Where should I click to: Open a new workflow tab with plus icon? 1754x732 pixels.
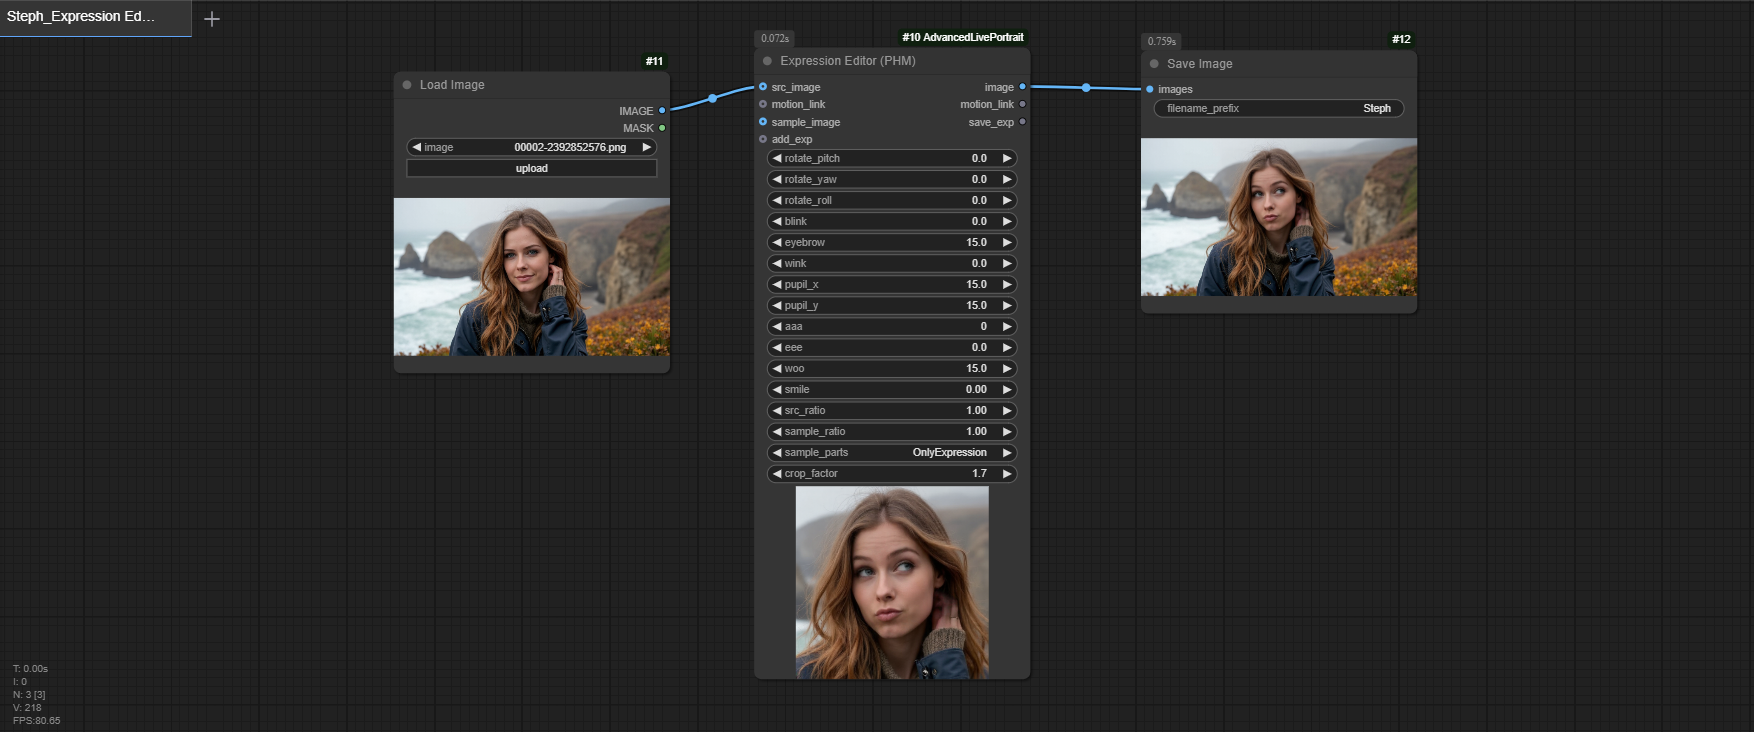pyautogui.click(x=212, y=19)
